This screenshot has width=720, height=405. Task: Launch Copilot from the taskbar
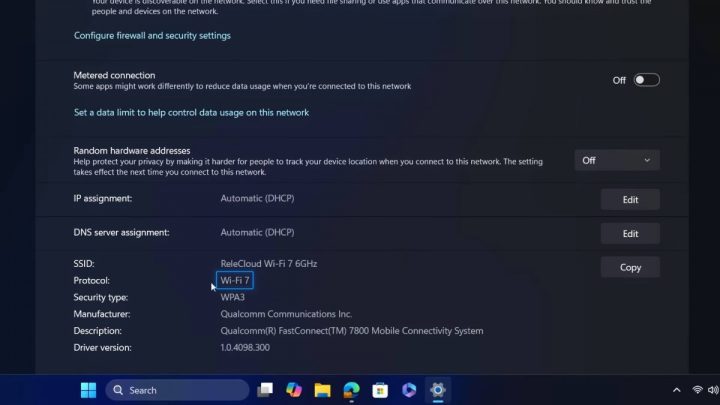point(294,390)
